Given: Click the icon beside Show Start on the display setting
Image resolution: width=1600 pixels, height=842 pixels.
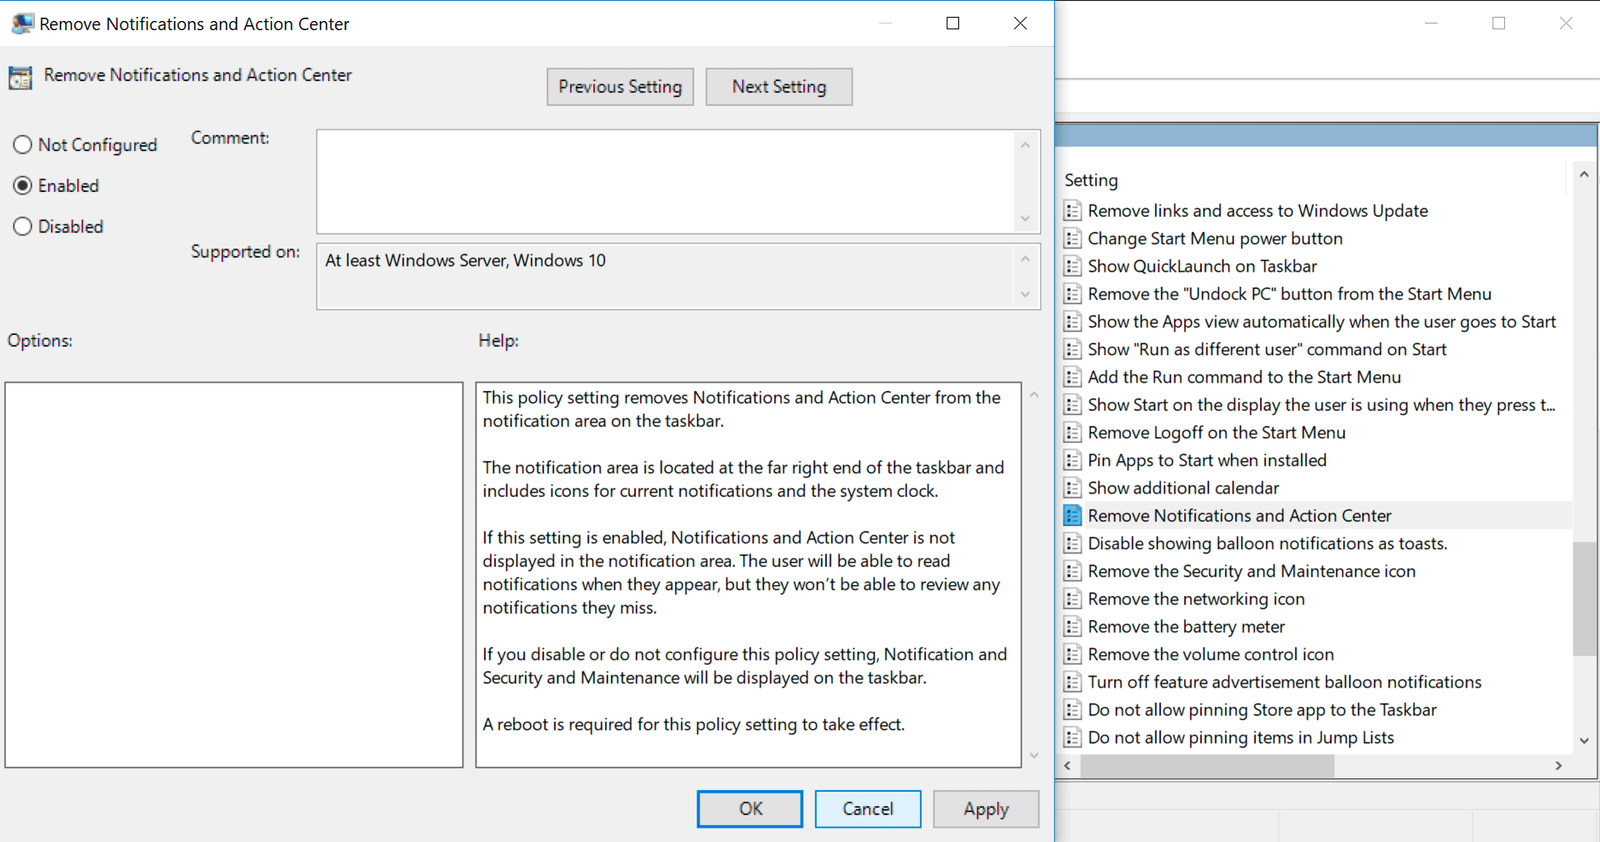Looking at the screenshot, I should click(1072, 405).
